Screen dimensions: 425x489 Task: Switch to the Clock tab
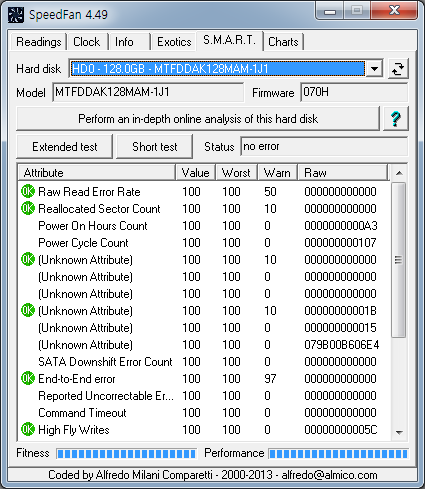[87, 42]
